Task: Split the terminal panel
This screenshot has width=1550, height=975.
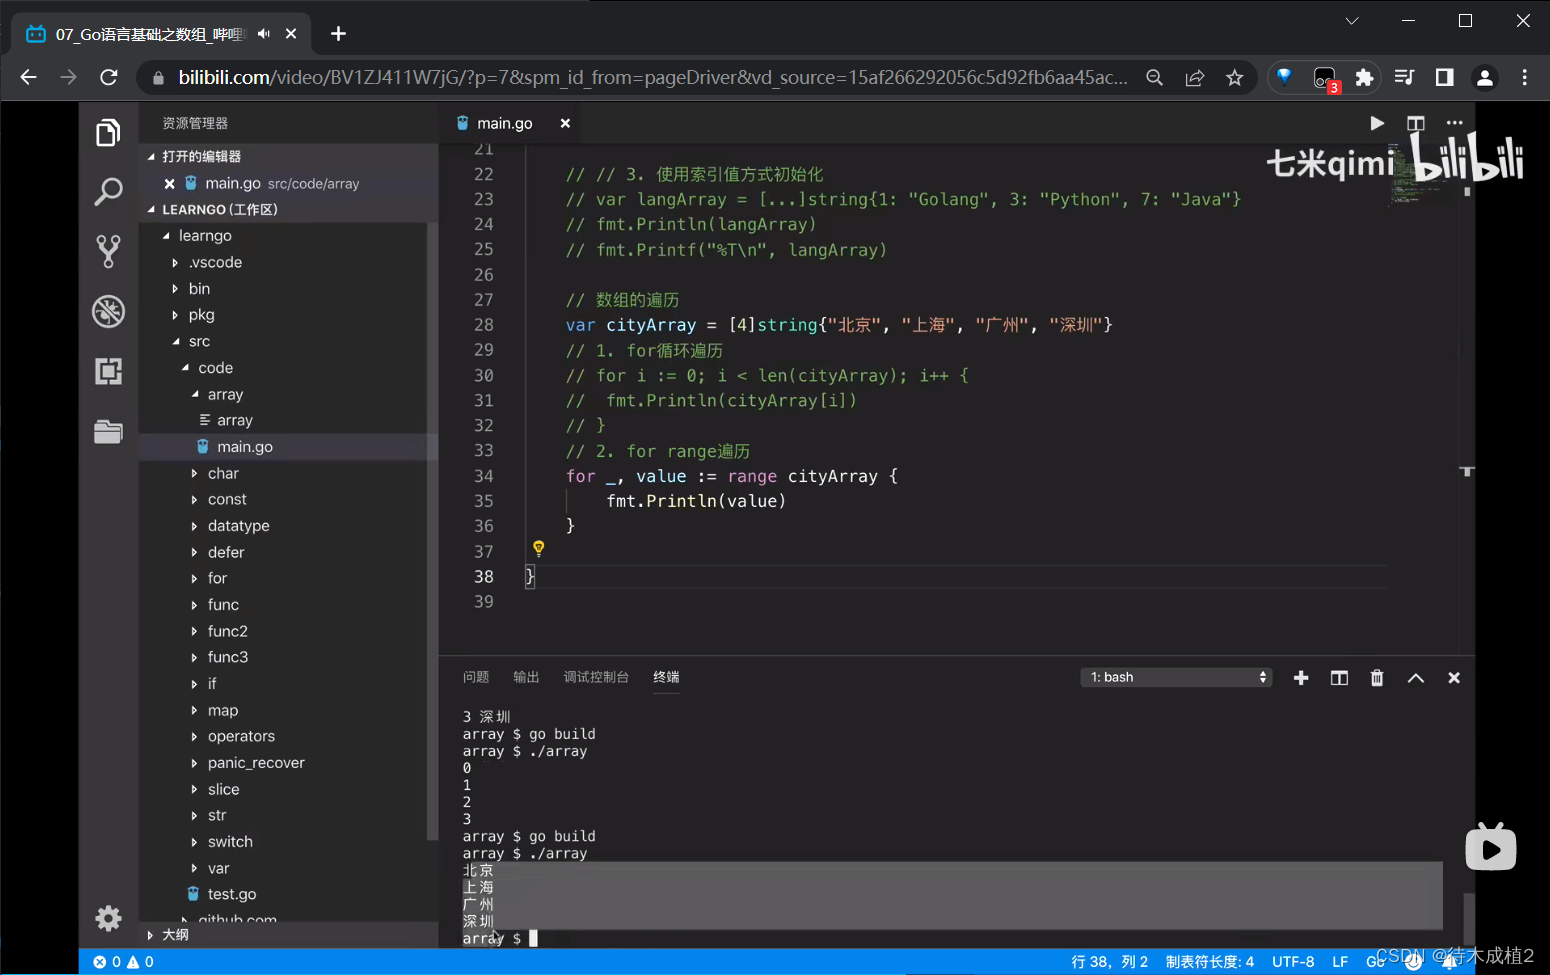Action: point(1339,678)
